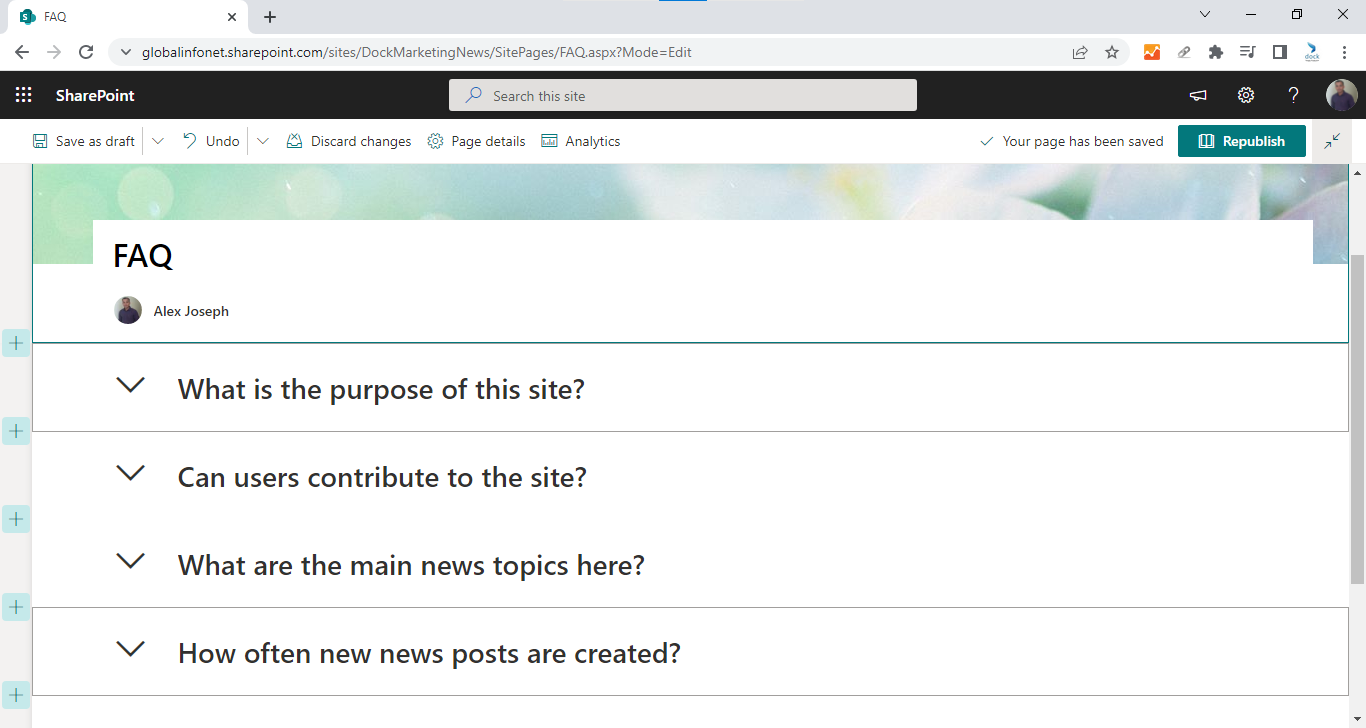Open a new browser tab
1366x728 pixels.
click(269, 16)
